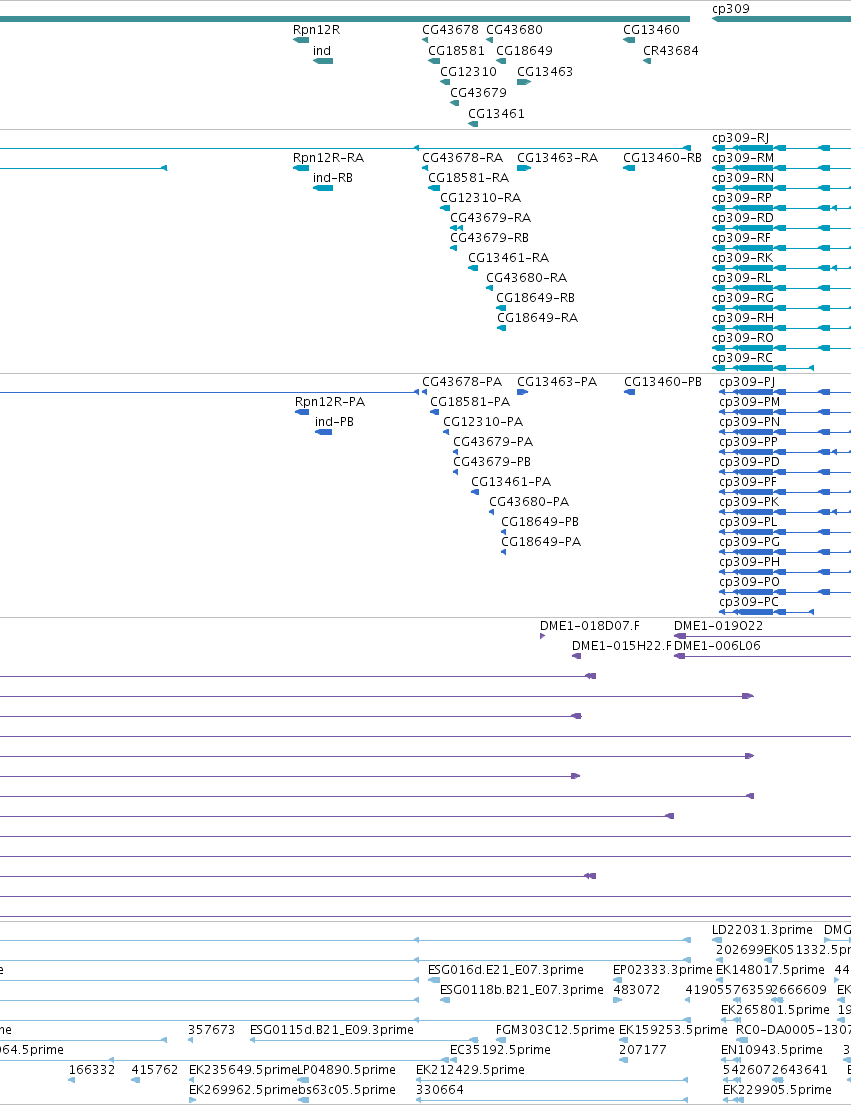Click the CG18581 gene label
Viewport: 851px width, 1105px height.
point(456,51)
